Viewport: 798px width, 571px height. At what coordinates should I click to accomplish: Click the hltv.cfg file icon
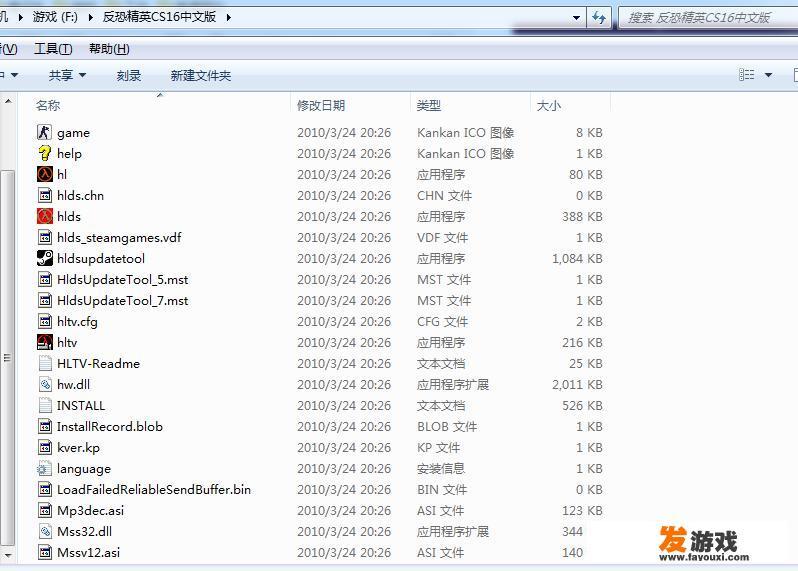[x=45, y=321]
